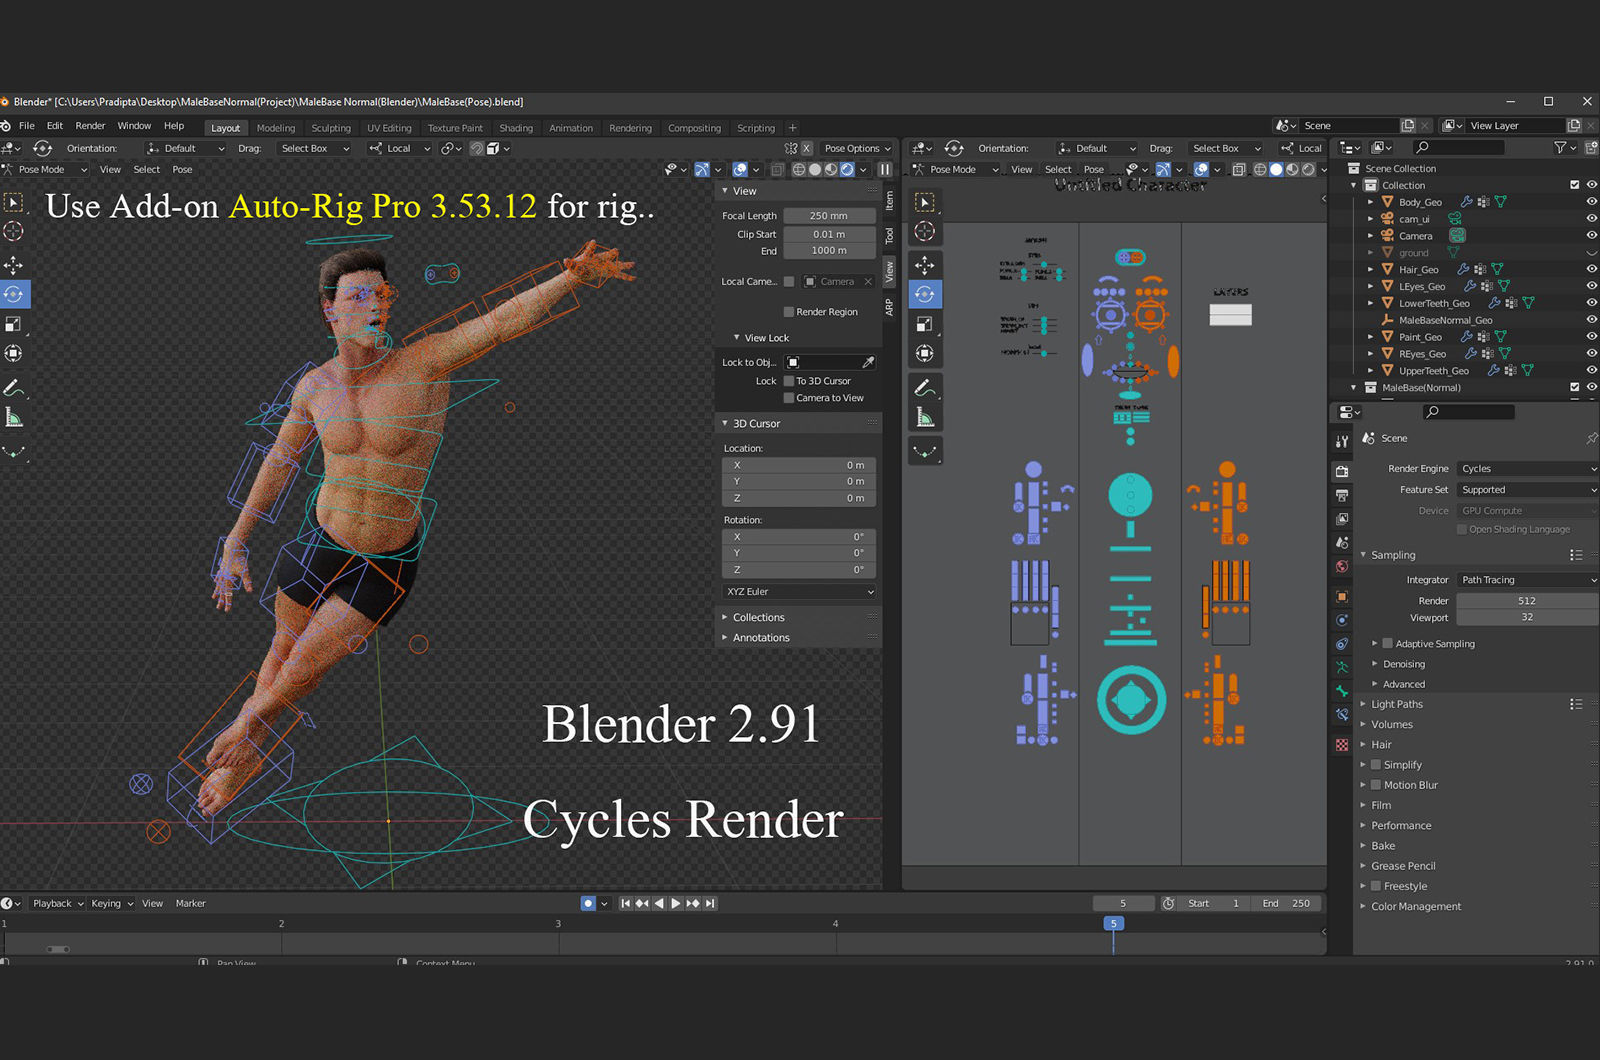Open the XYZ Euler rotation mode dropdown
1600x1060 pixels.
coord(799,592)
